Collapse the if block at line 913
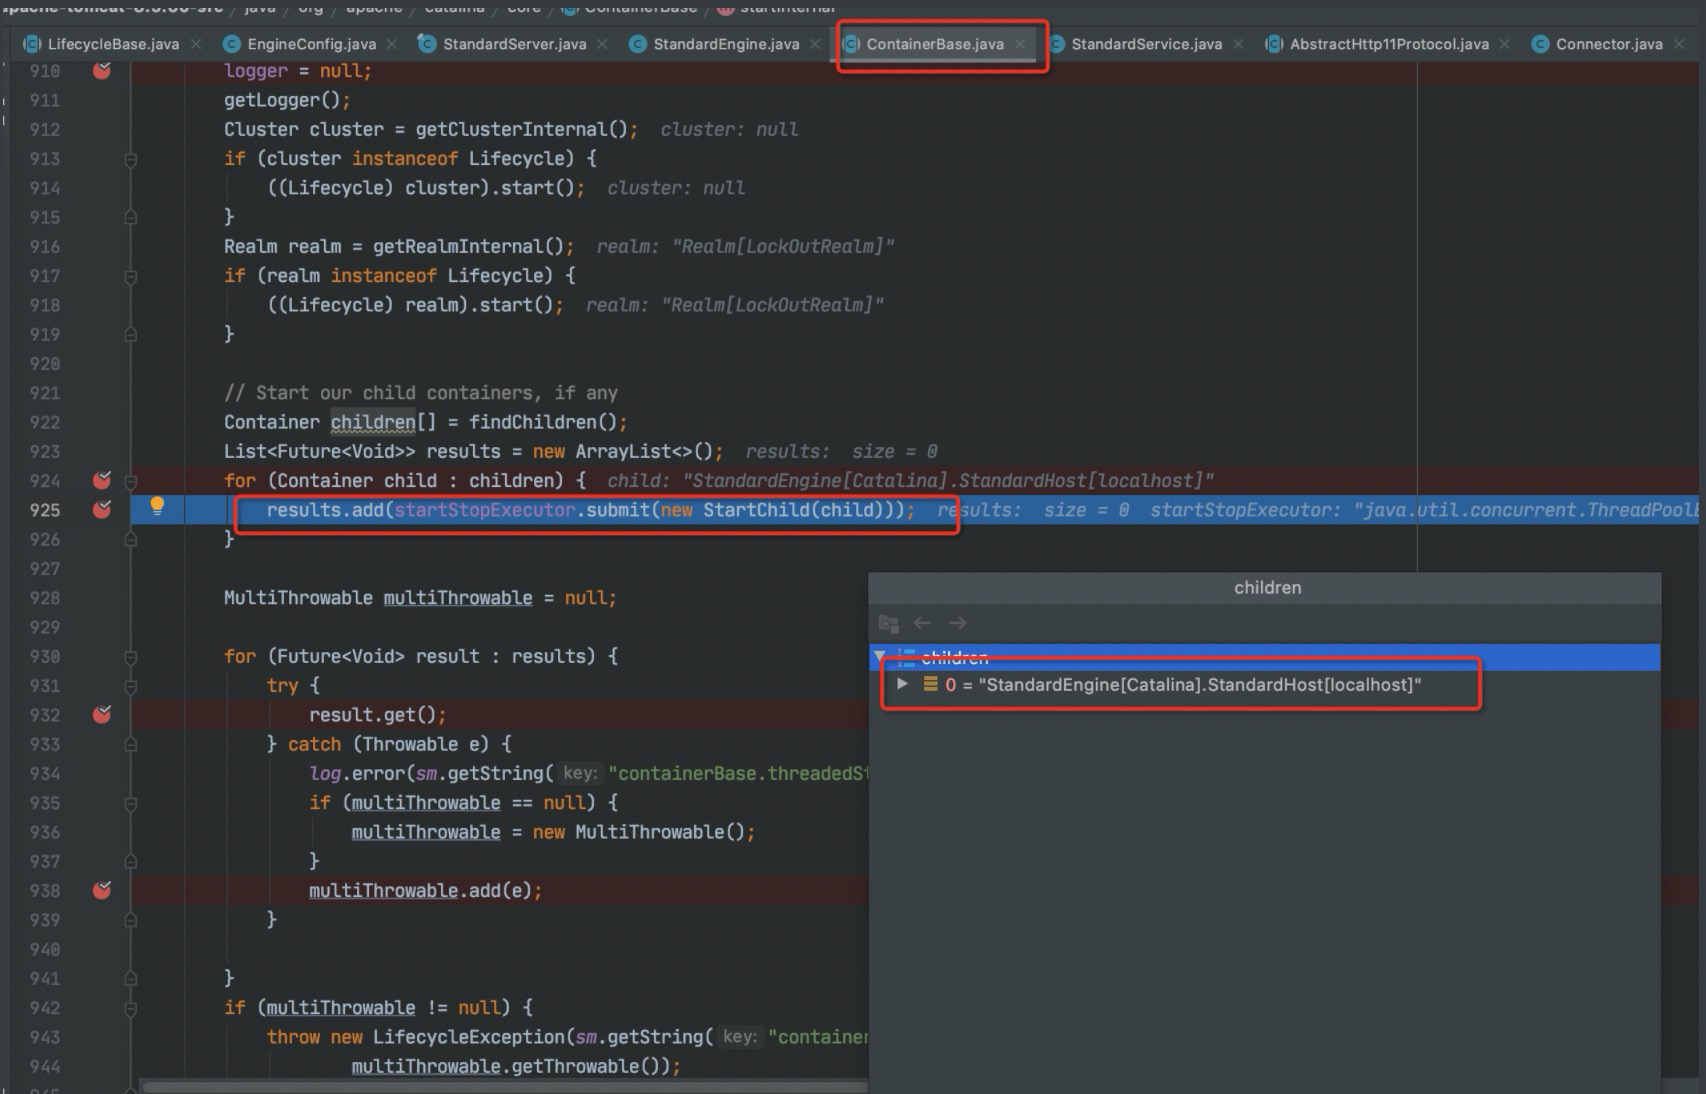 coord(130,159)
